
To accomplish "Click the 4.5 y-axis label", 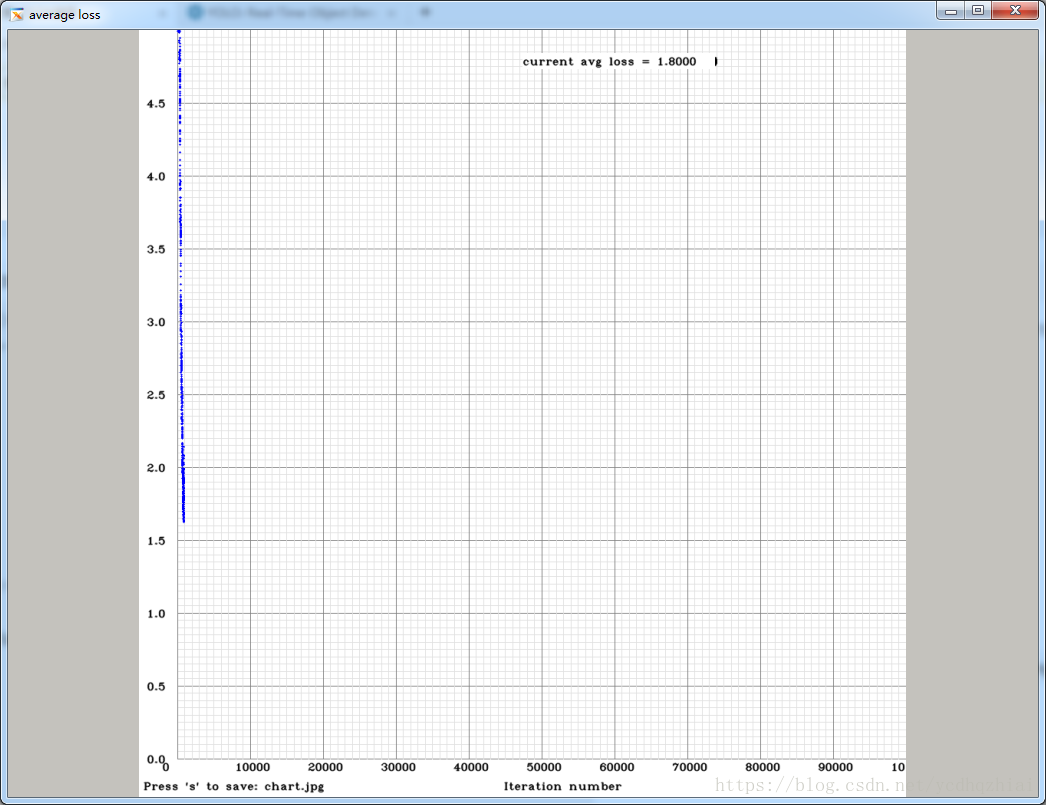I will point(156,103).
